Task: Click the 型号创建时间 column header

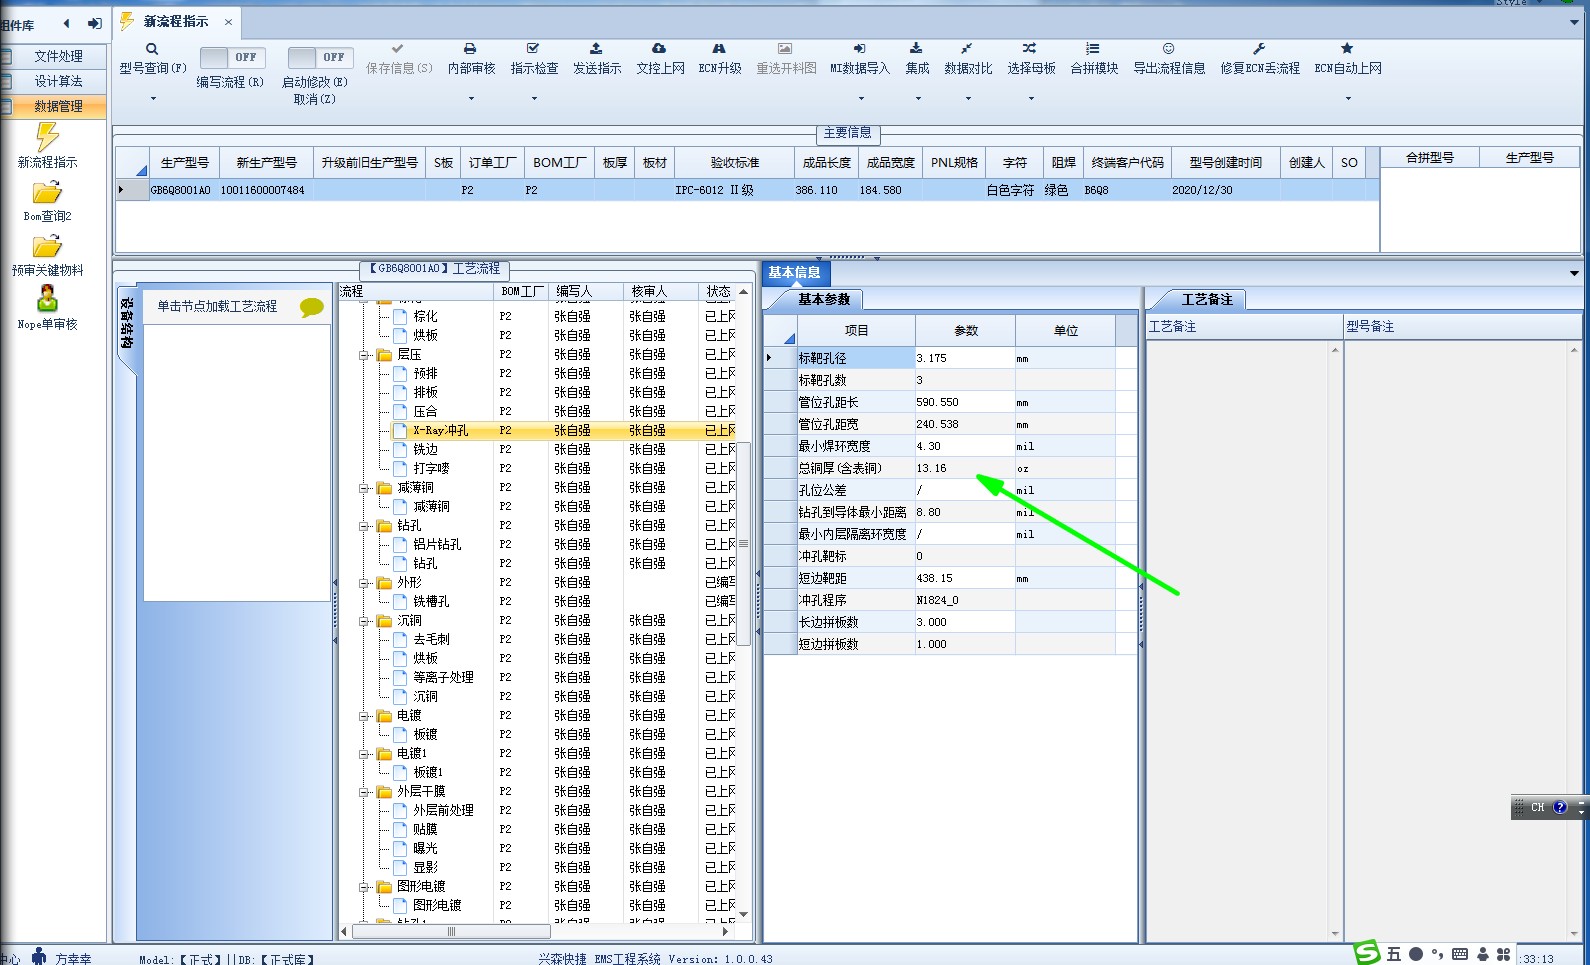Action: click(x=1225, y=162)
